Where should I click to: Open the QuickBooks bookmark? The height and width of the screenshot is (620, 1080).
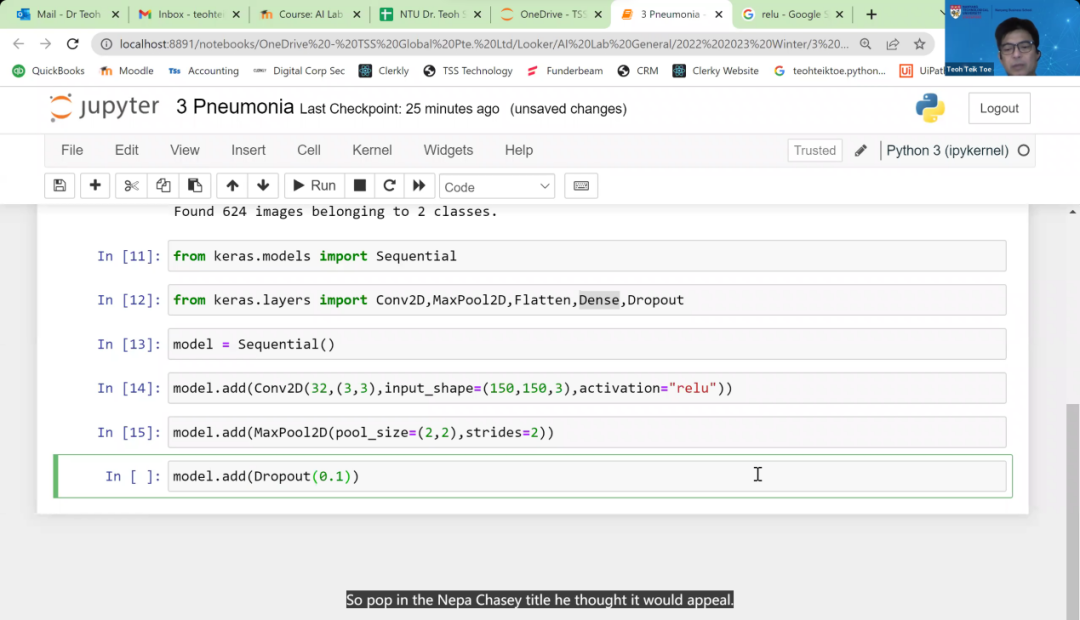tap(49, 71)
